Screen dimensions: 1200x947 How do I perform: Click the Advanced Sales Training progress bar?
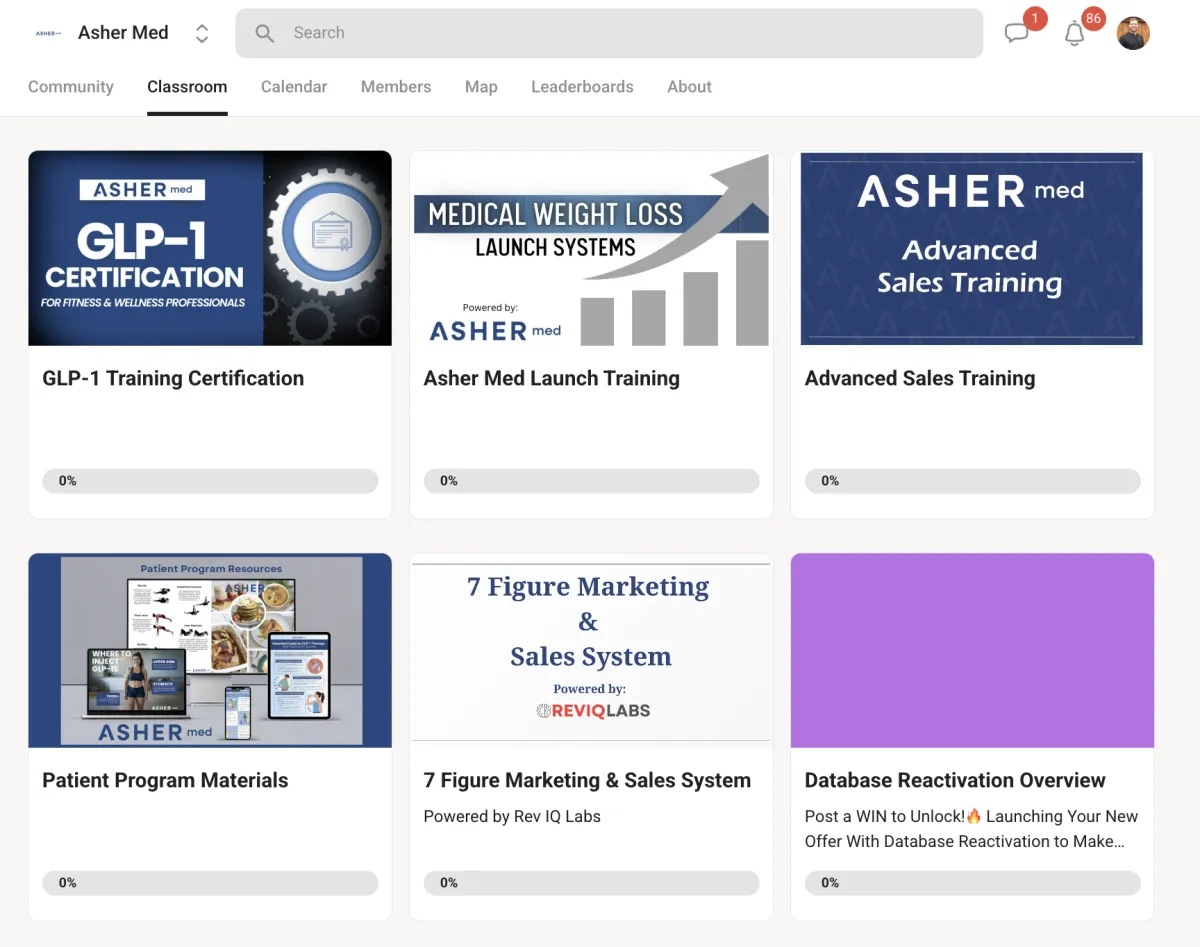pos(972,481)
